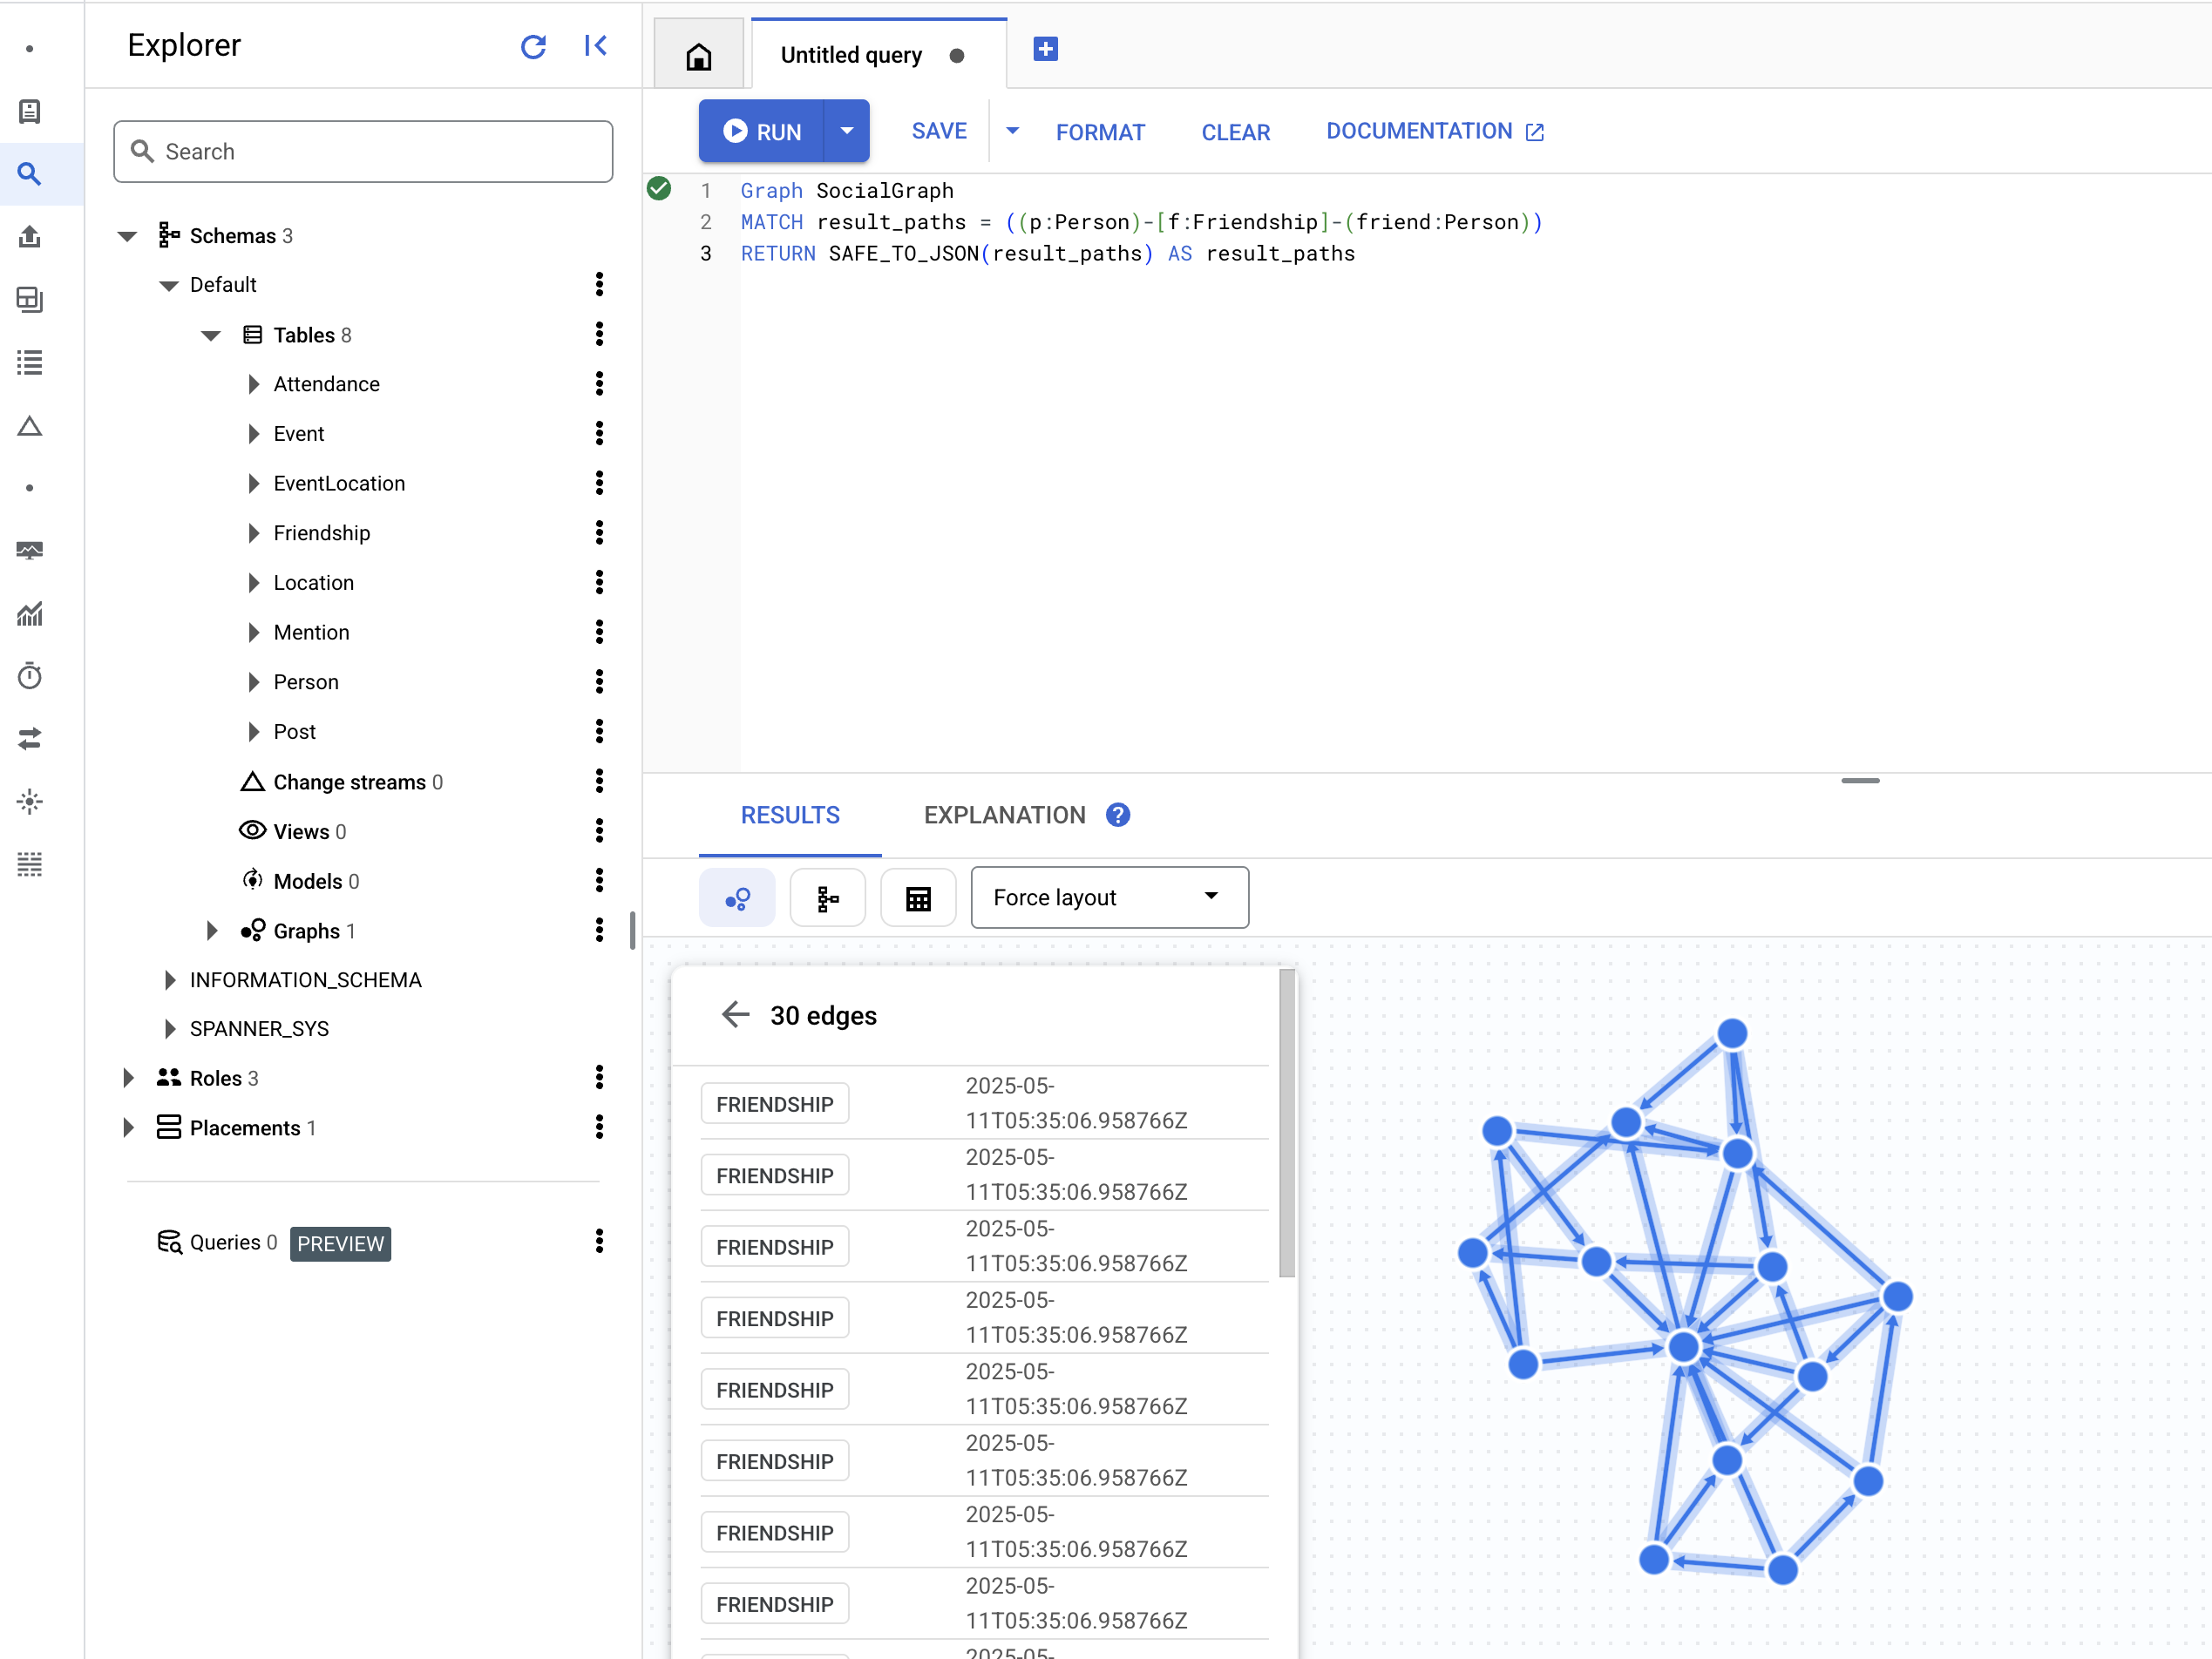The width and height of the screenshot is (2212, 1659).
Task: Switch to the EXPLANATION tab
Action: tap(1004, 814)
